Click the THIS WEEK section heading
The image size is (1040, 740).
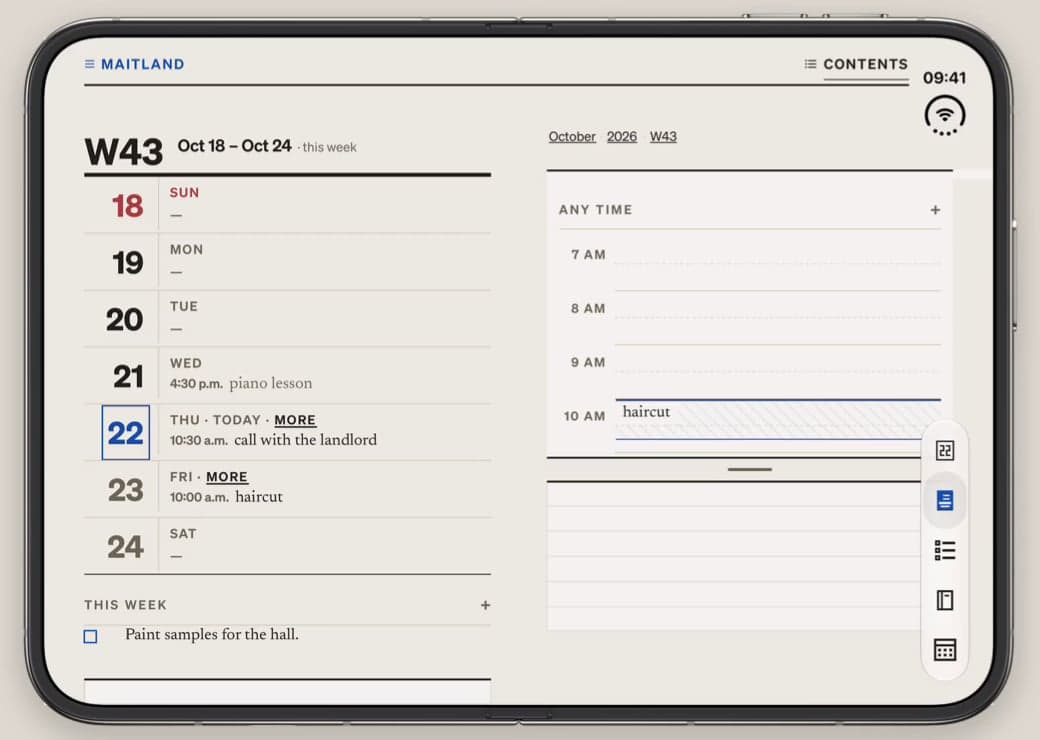click(125, 605)
